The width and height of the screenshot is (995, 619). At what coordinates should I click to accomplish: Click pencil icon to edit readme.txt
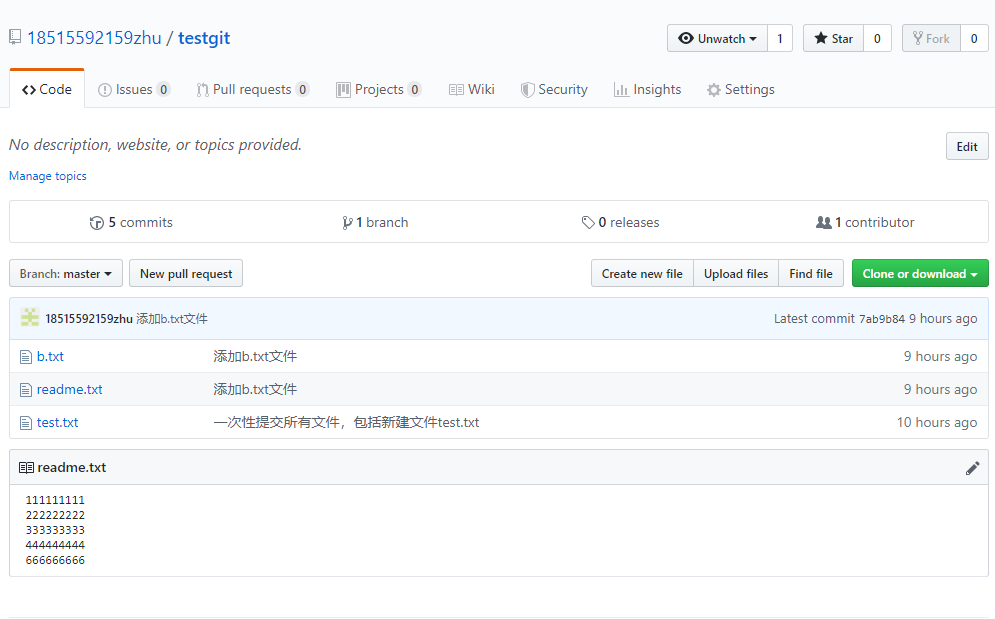click(x=973, y=469)
